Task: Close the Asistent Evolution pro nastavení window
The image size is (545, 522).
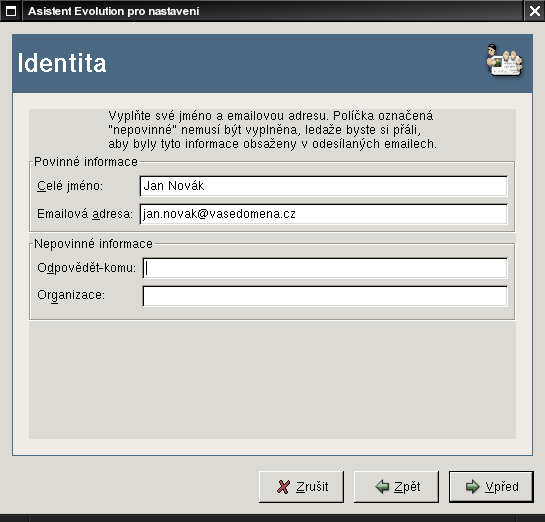Action: pyautogui.click(x=535, y=11)
